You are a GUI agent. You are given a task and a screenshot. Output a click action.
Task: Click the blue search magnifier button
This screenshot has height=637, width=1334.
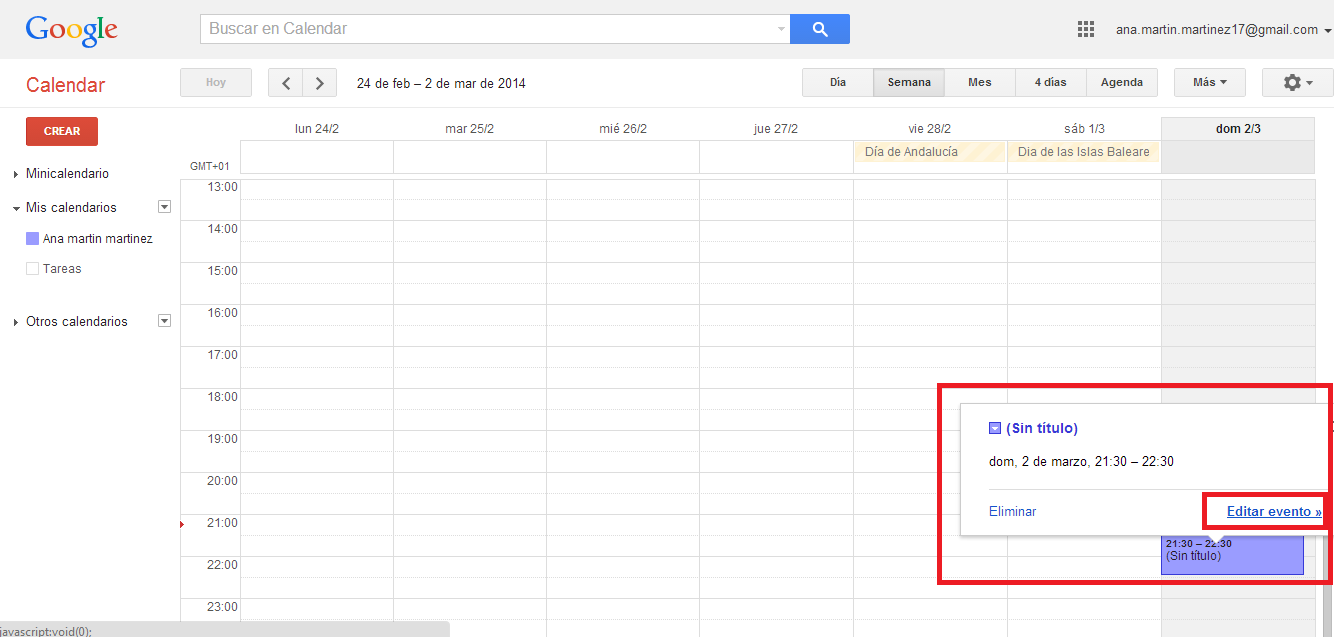820,29
